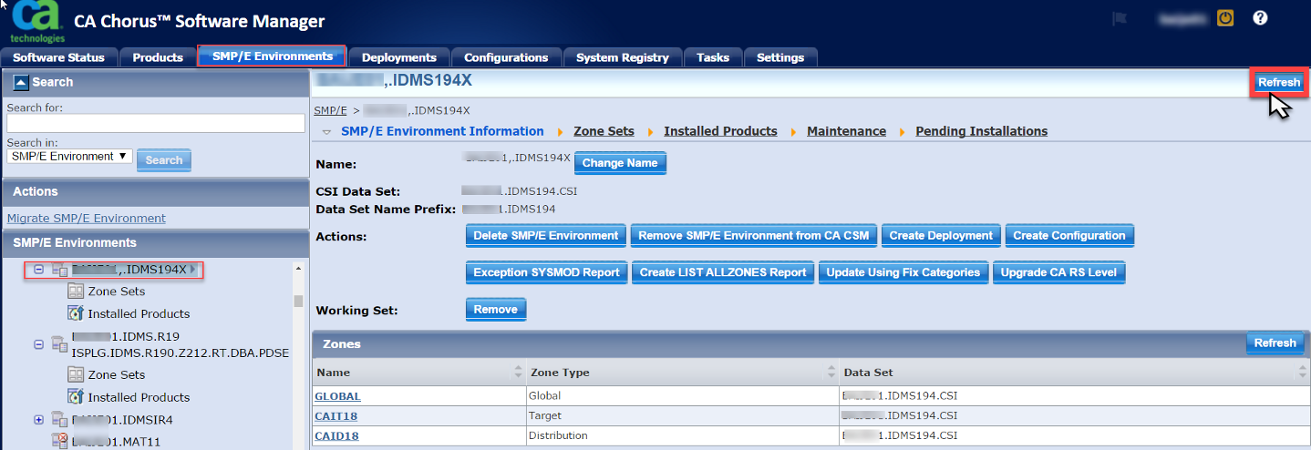1311x450 pixels.
Task: Click the Zones table Refresh button
Action: click(x=1275, y=343)
